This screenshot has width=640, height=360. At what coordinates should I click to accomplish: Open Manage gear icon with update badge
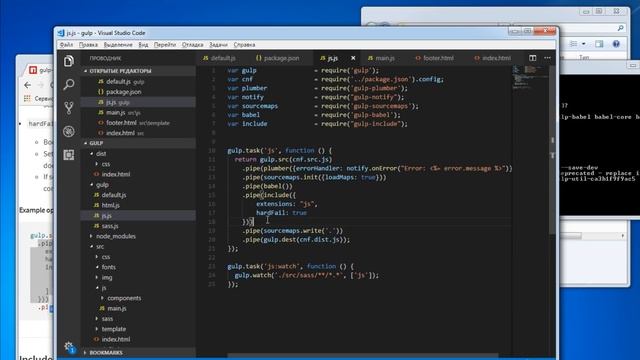(69, 347)
